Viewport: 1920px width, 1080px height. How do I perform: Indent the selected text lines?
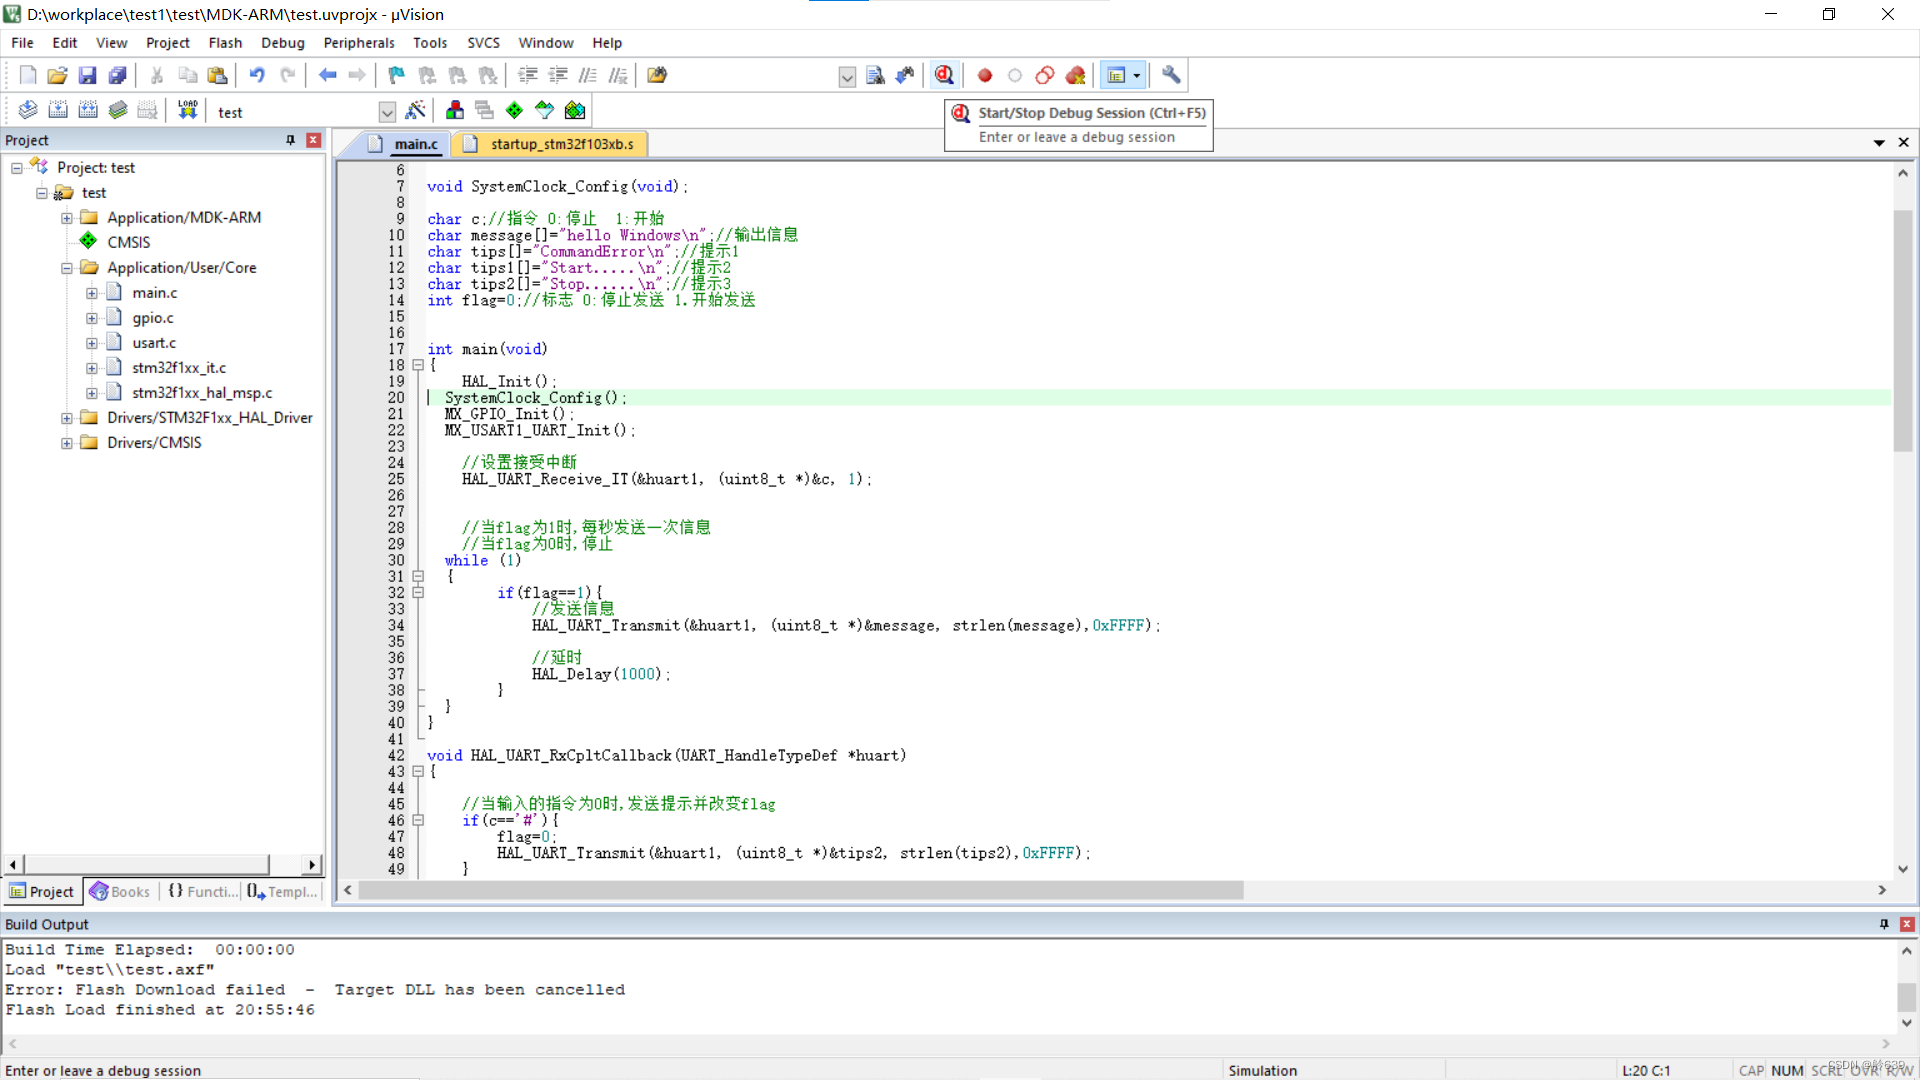528,75
